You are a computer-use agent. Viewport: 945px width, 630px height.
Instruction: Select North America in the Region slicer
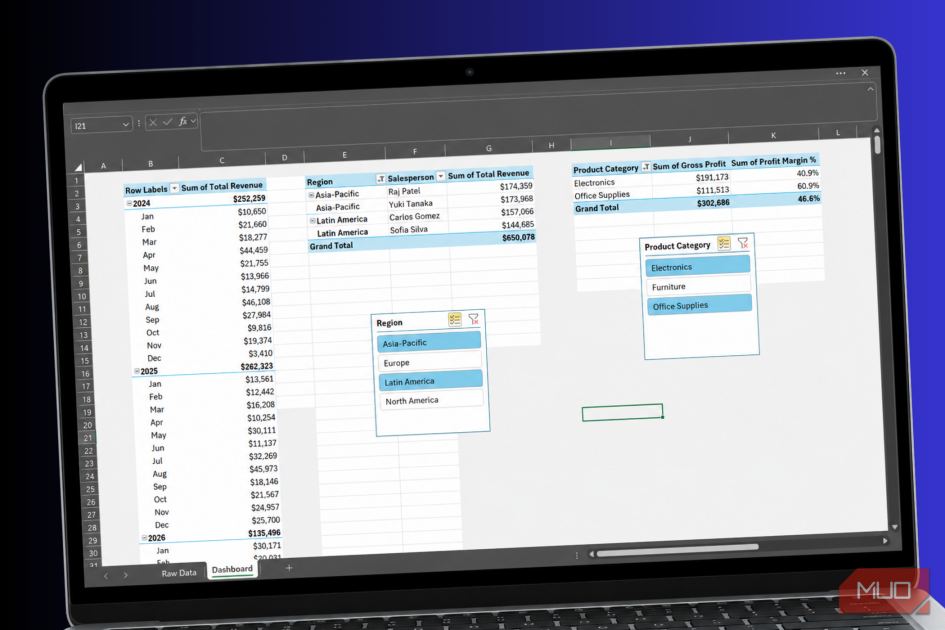click(x=432, y=400)
